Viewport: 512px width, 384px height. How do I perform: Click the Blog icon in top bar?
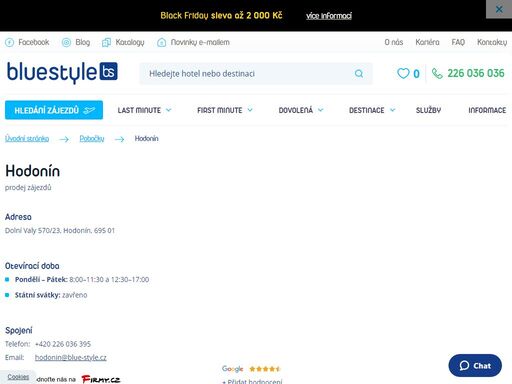click(x=66, y=42)
